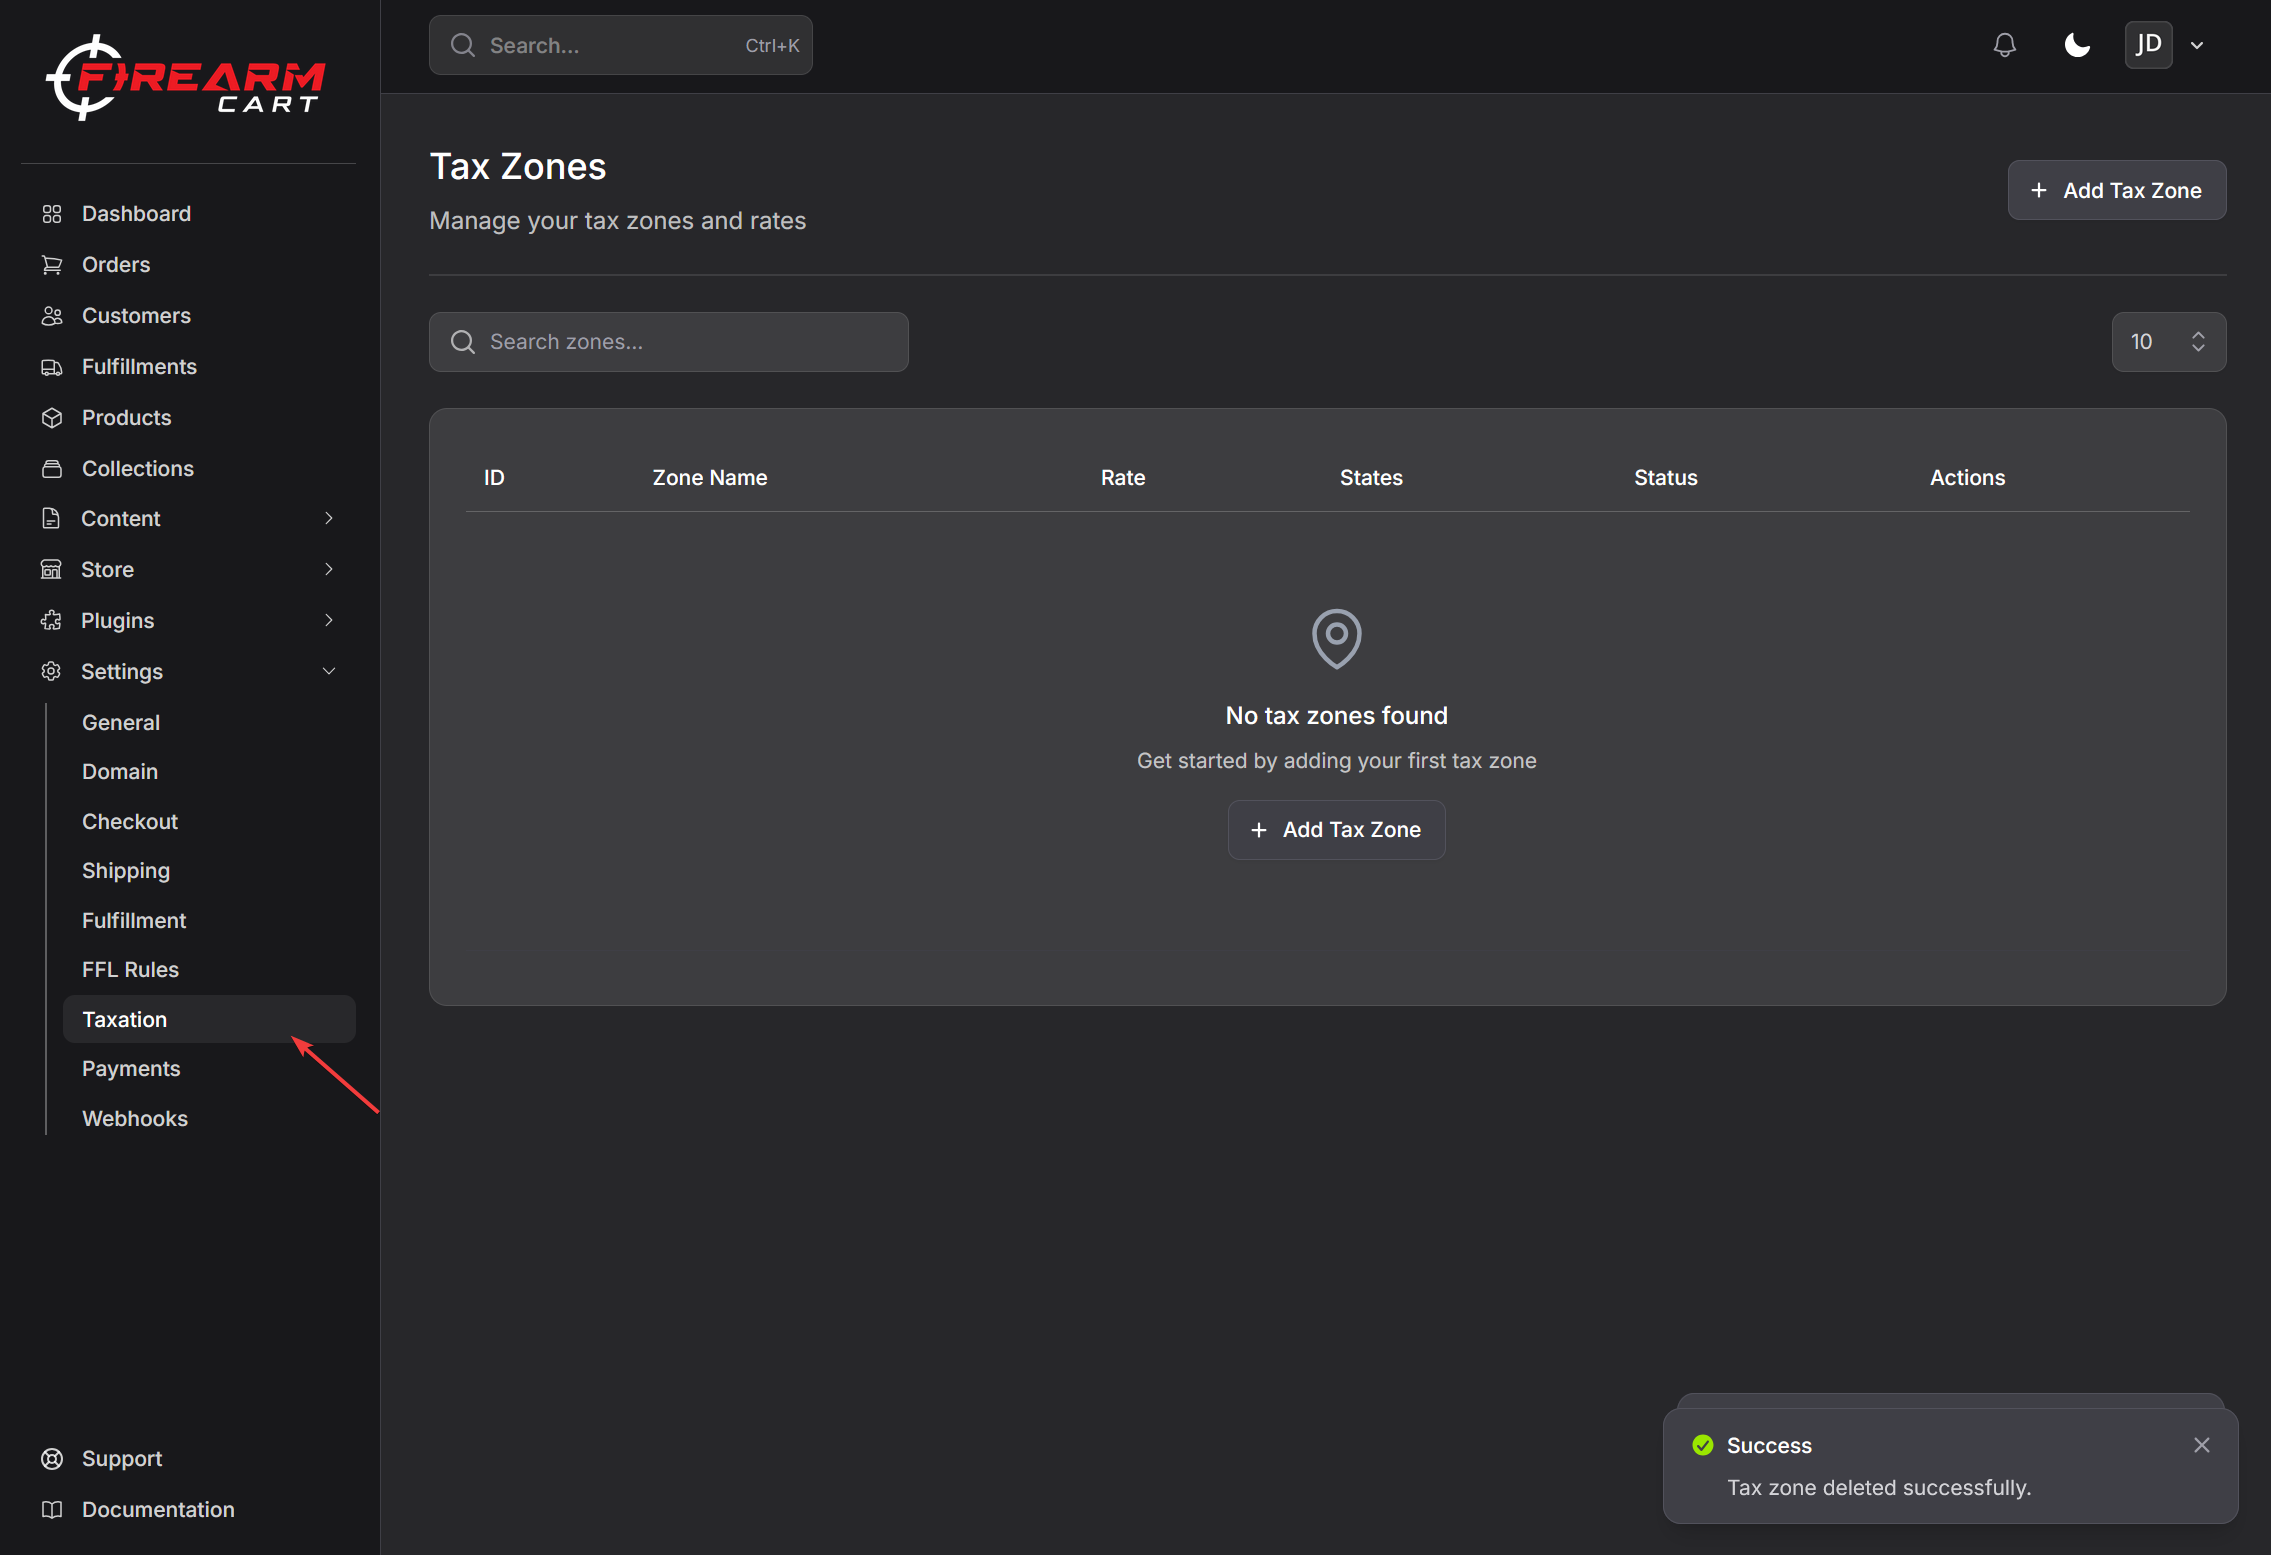Click the Content document icon
The height and width of the screenshot is (1555, 2271).
tap(51, 519)
